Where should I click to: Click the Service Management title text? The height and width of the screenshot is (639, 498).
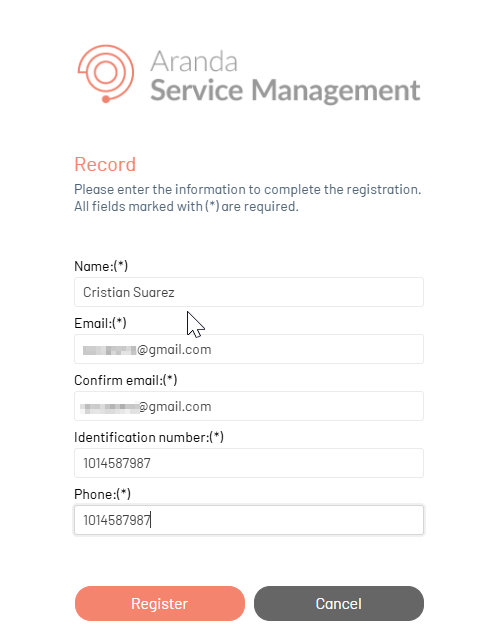285,90
